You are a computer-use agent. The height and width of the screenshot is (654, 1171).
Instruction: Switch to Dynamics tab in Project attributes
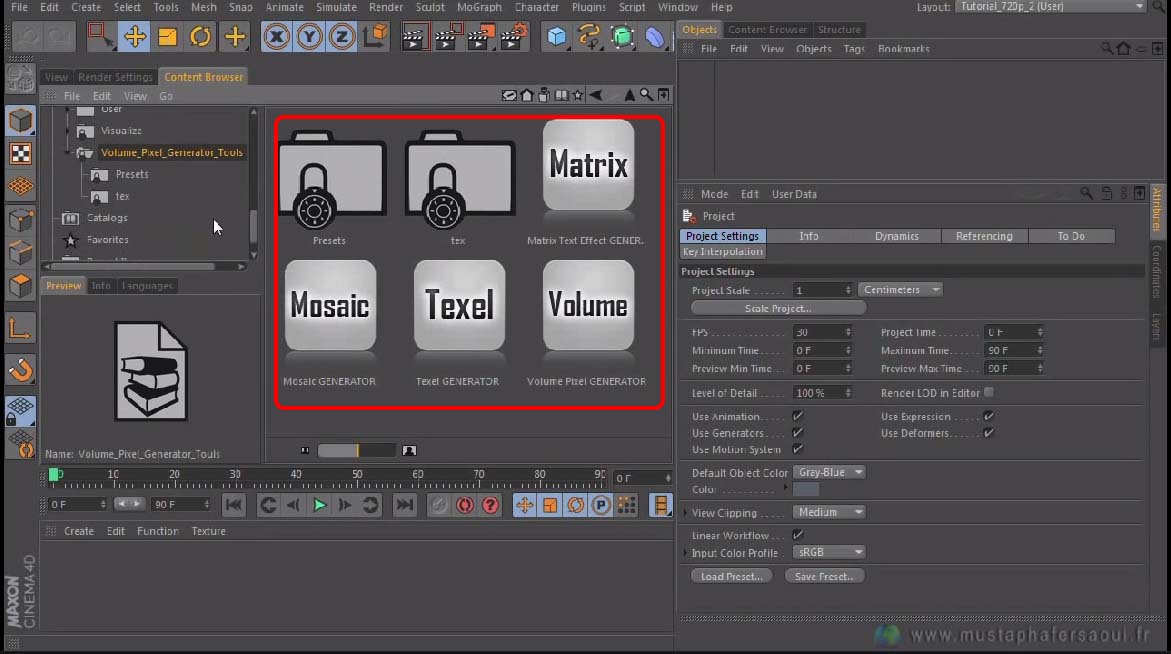tap(896, 236)
